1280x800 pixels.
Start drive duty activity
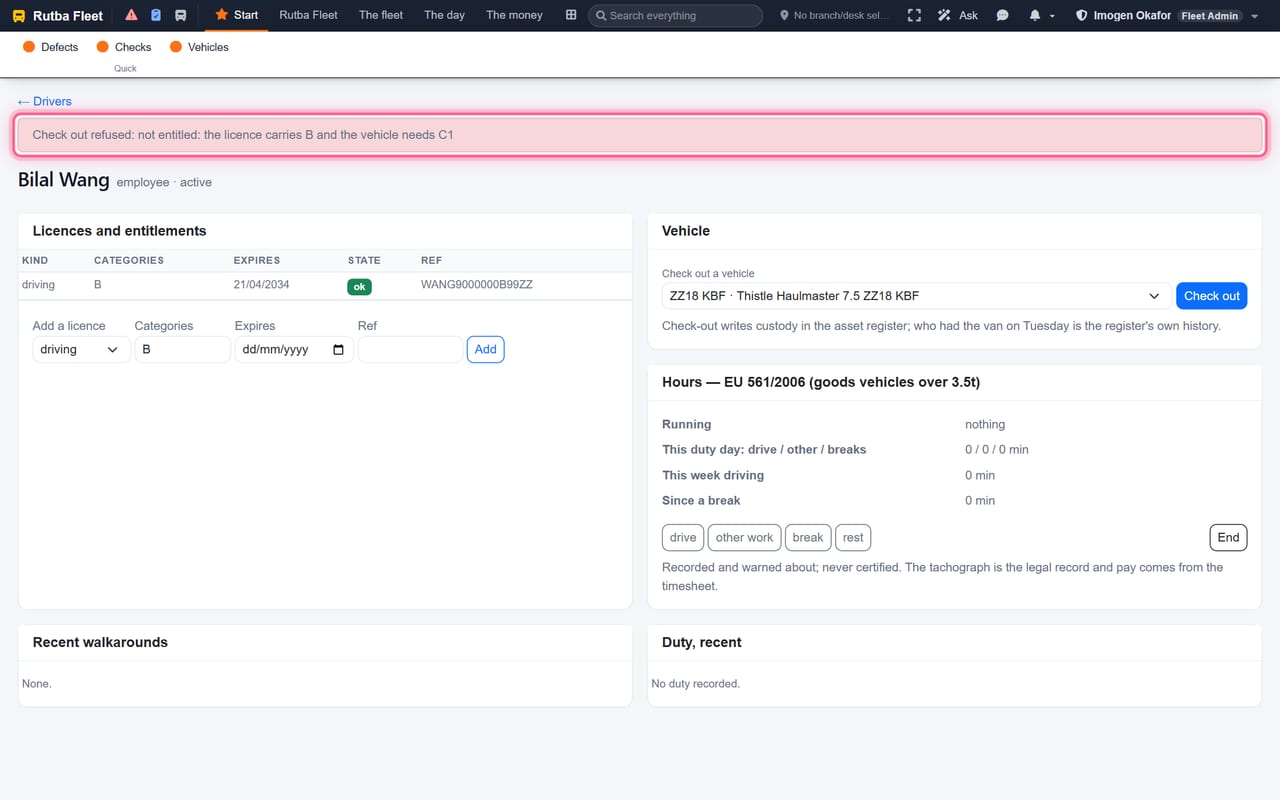click(x=683, y=537)
